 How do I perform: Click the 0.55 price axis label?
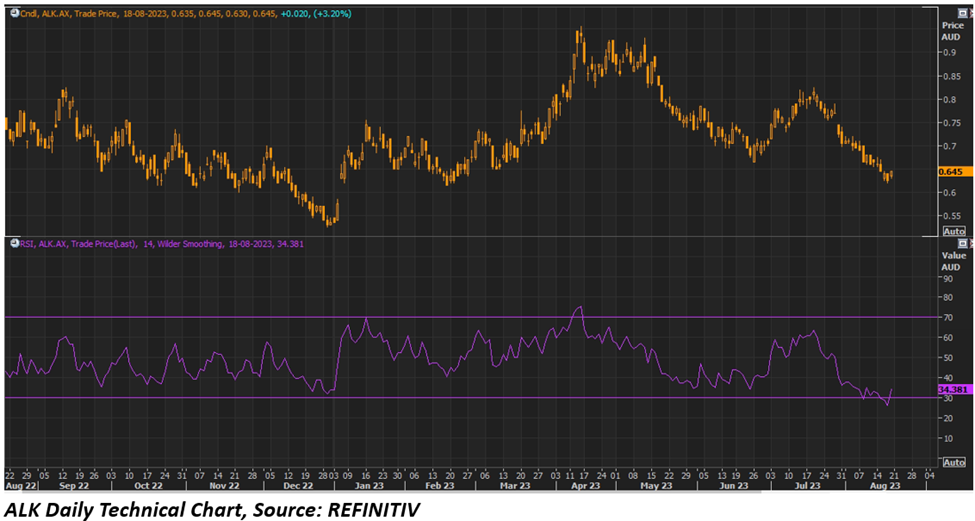click(951, 216)
